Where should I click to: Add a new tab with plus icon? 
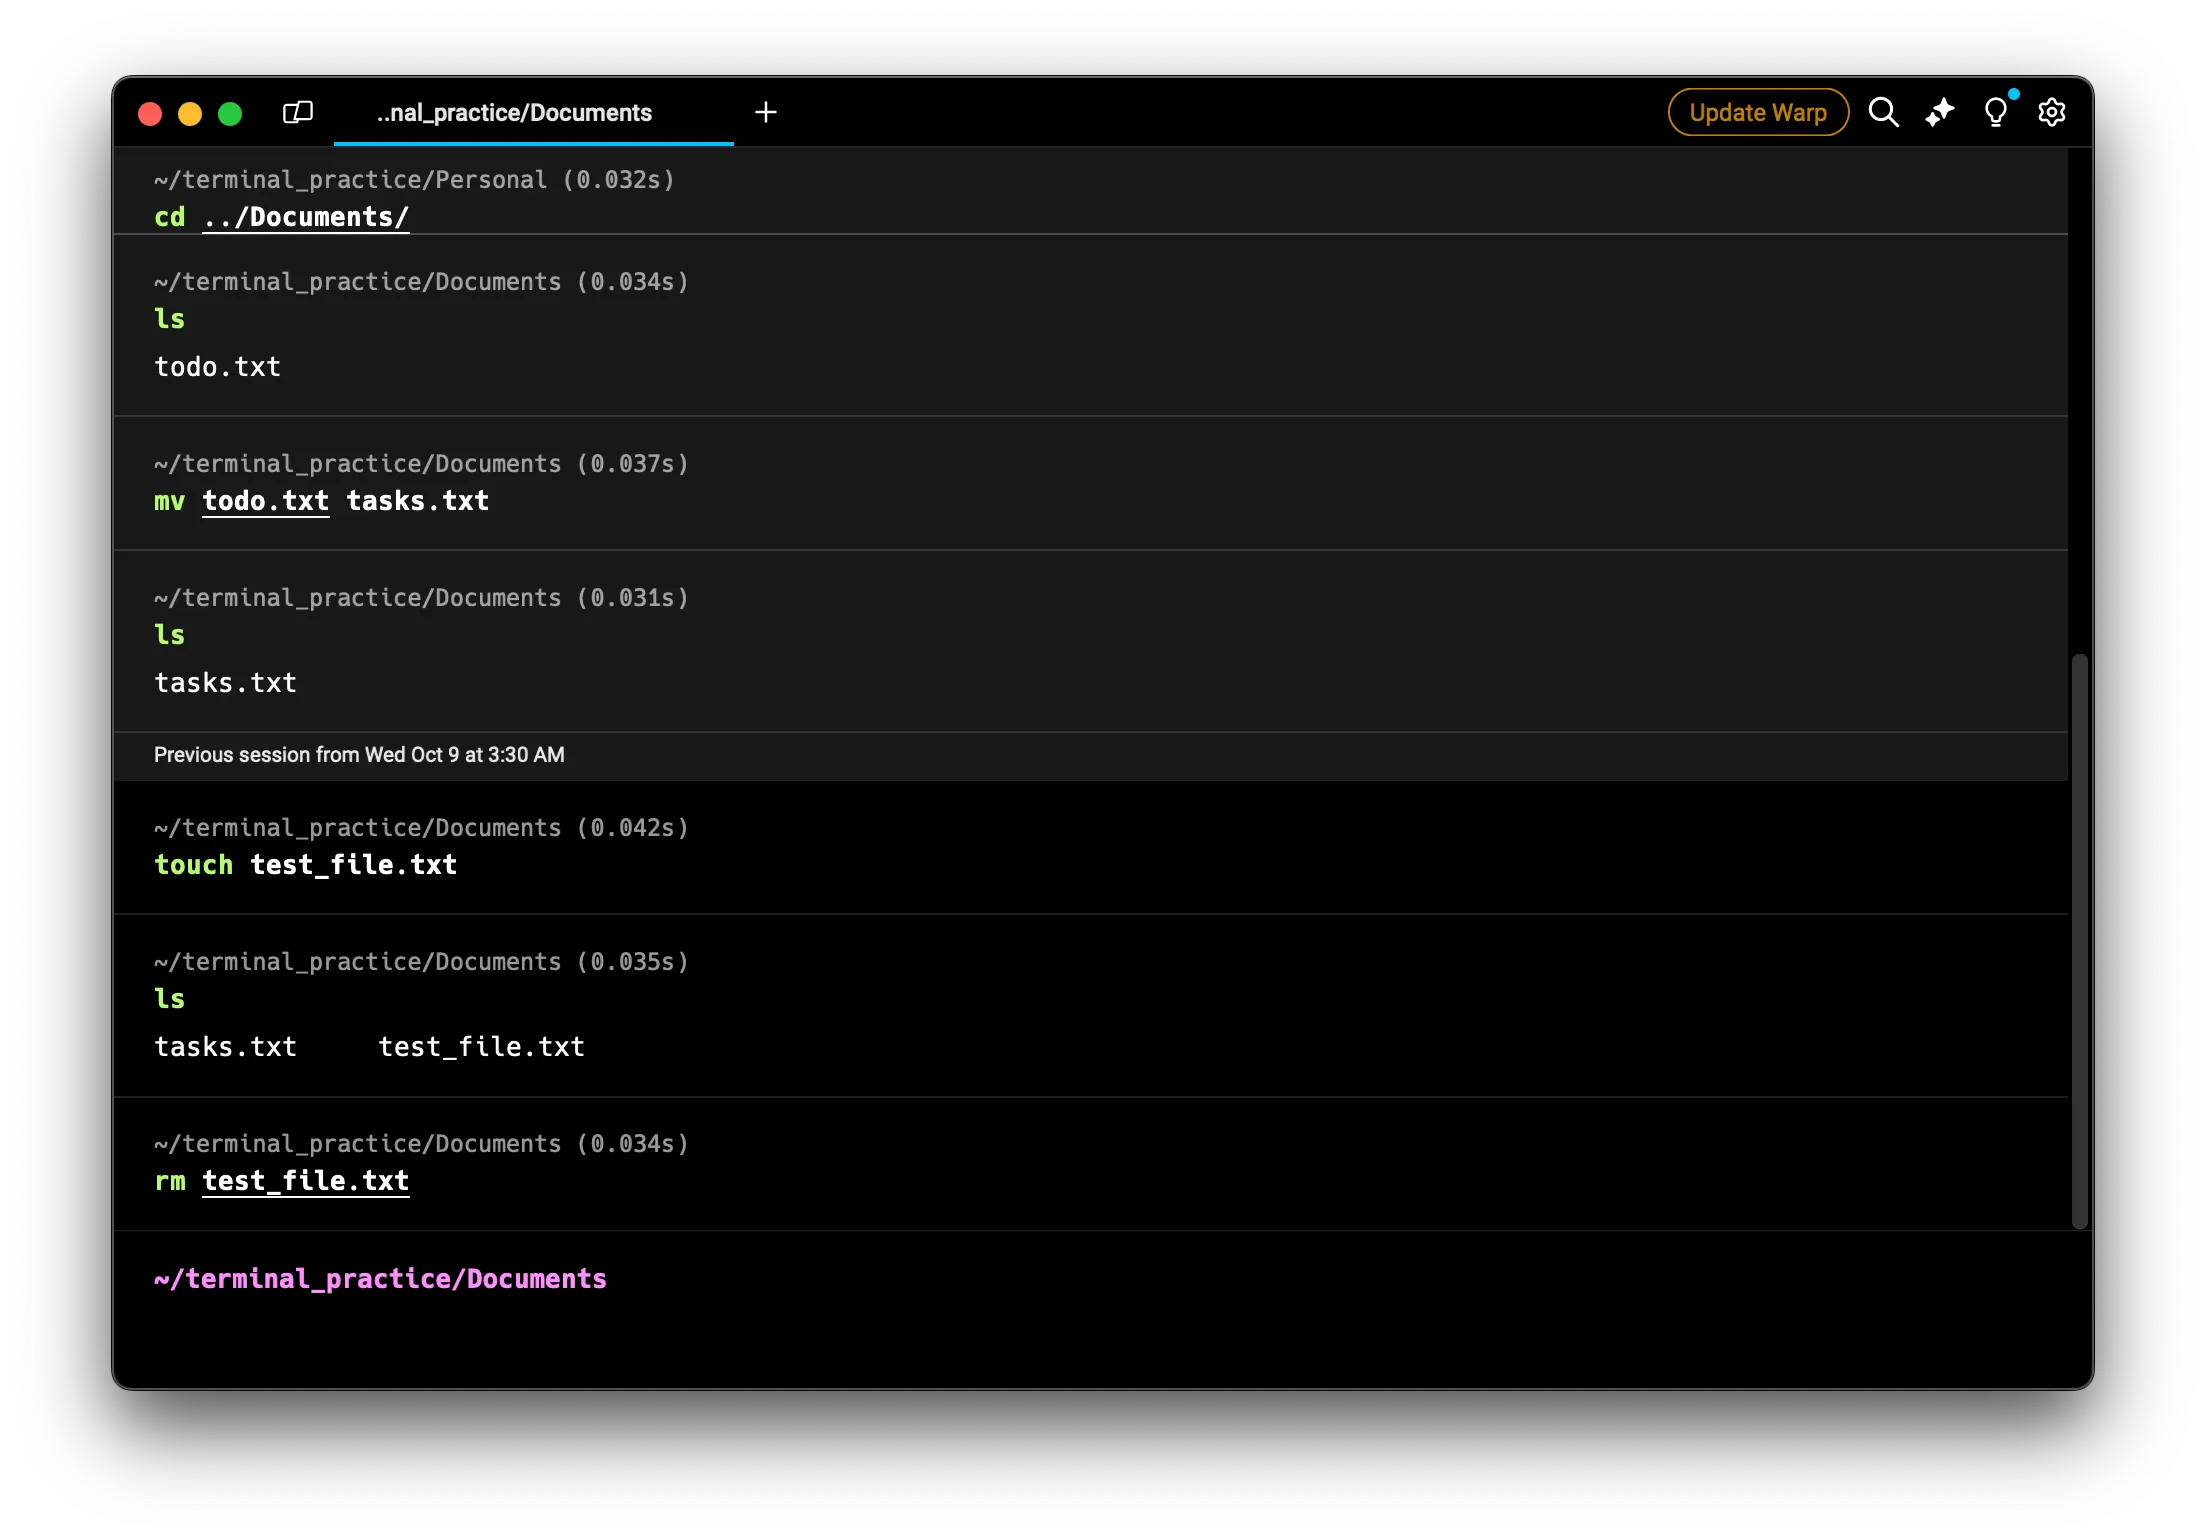coord(766,112)
